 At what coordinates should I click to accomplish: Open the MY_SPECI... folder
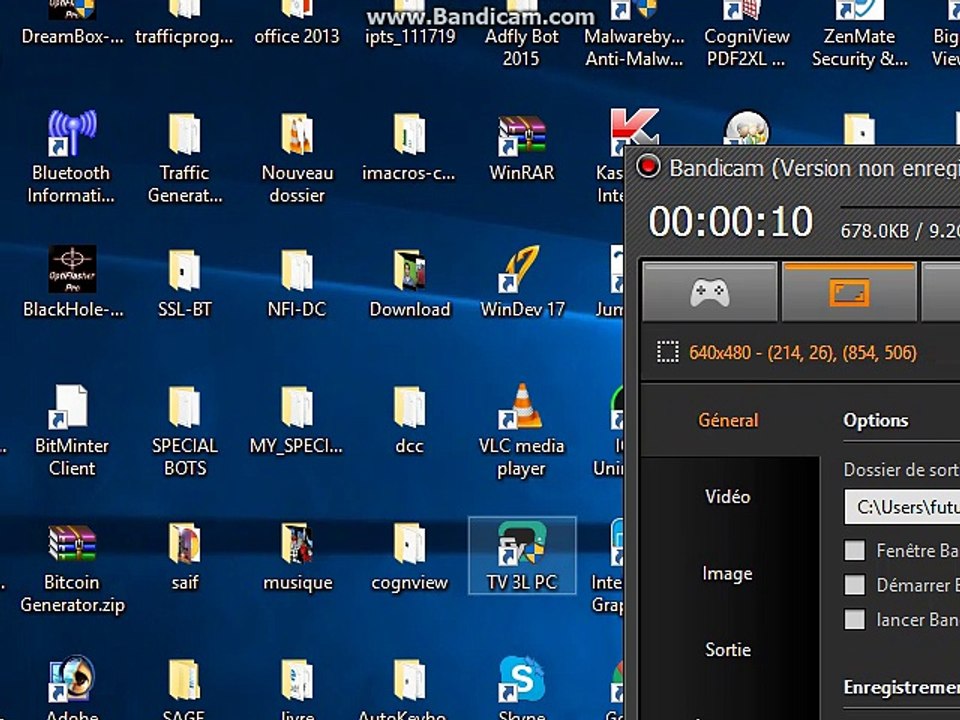point(297,420)
